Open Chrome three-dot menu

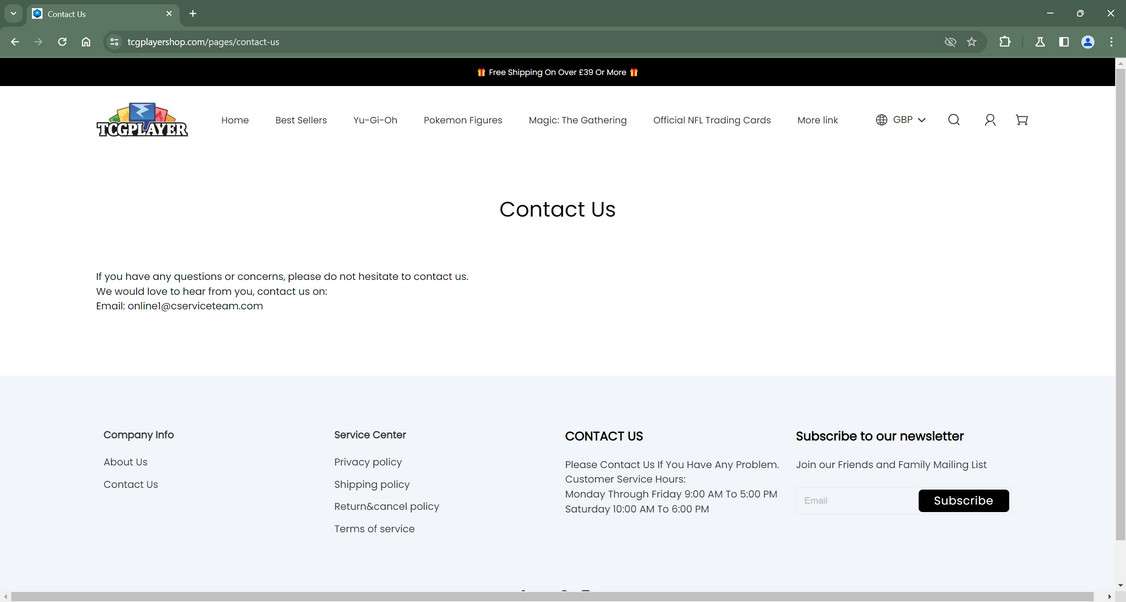(1111, 42)
